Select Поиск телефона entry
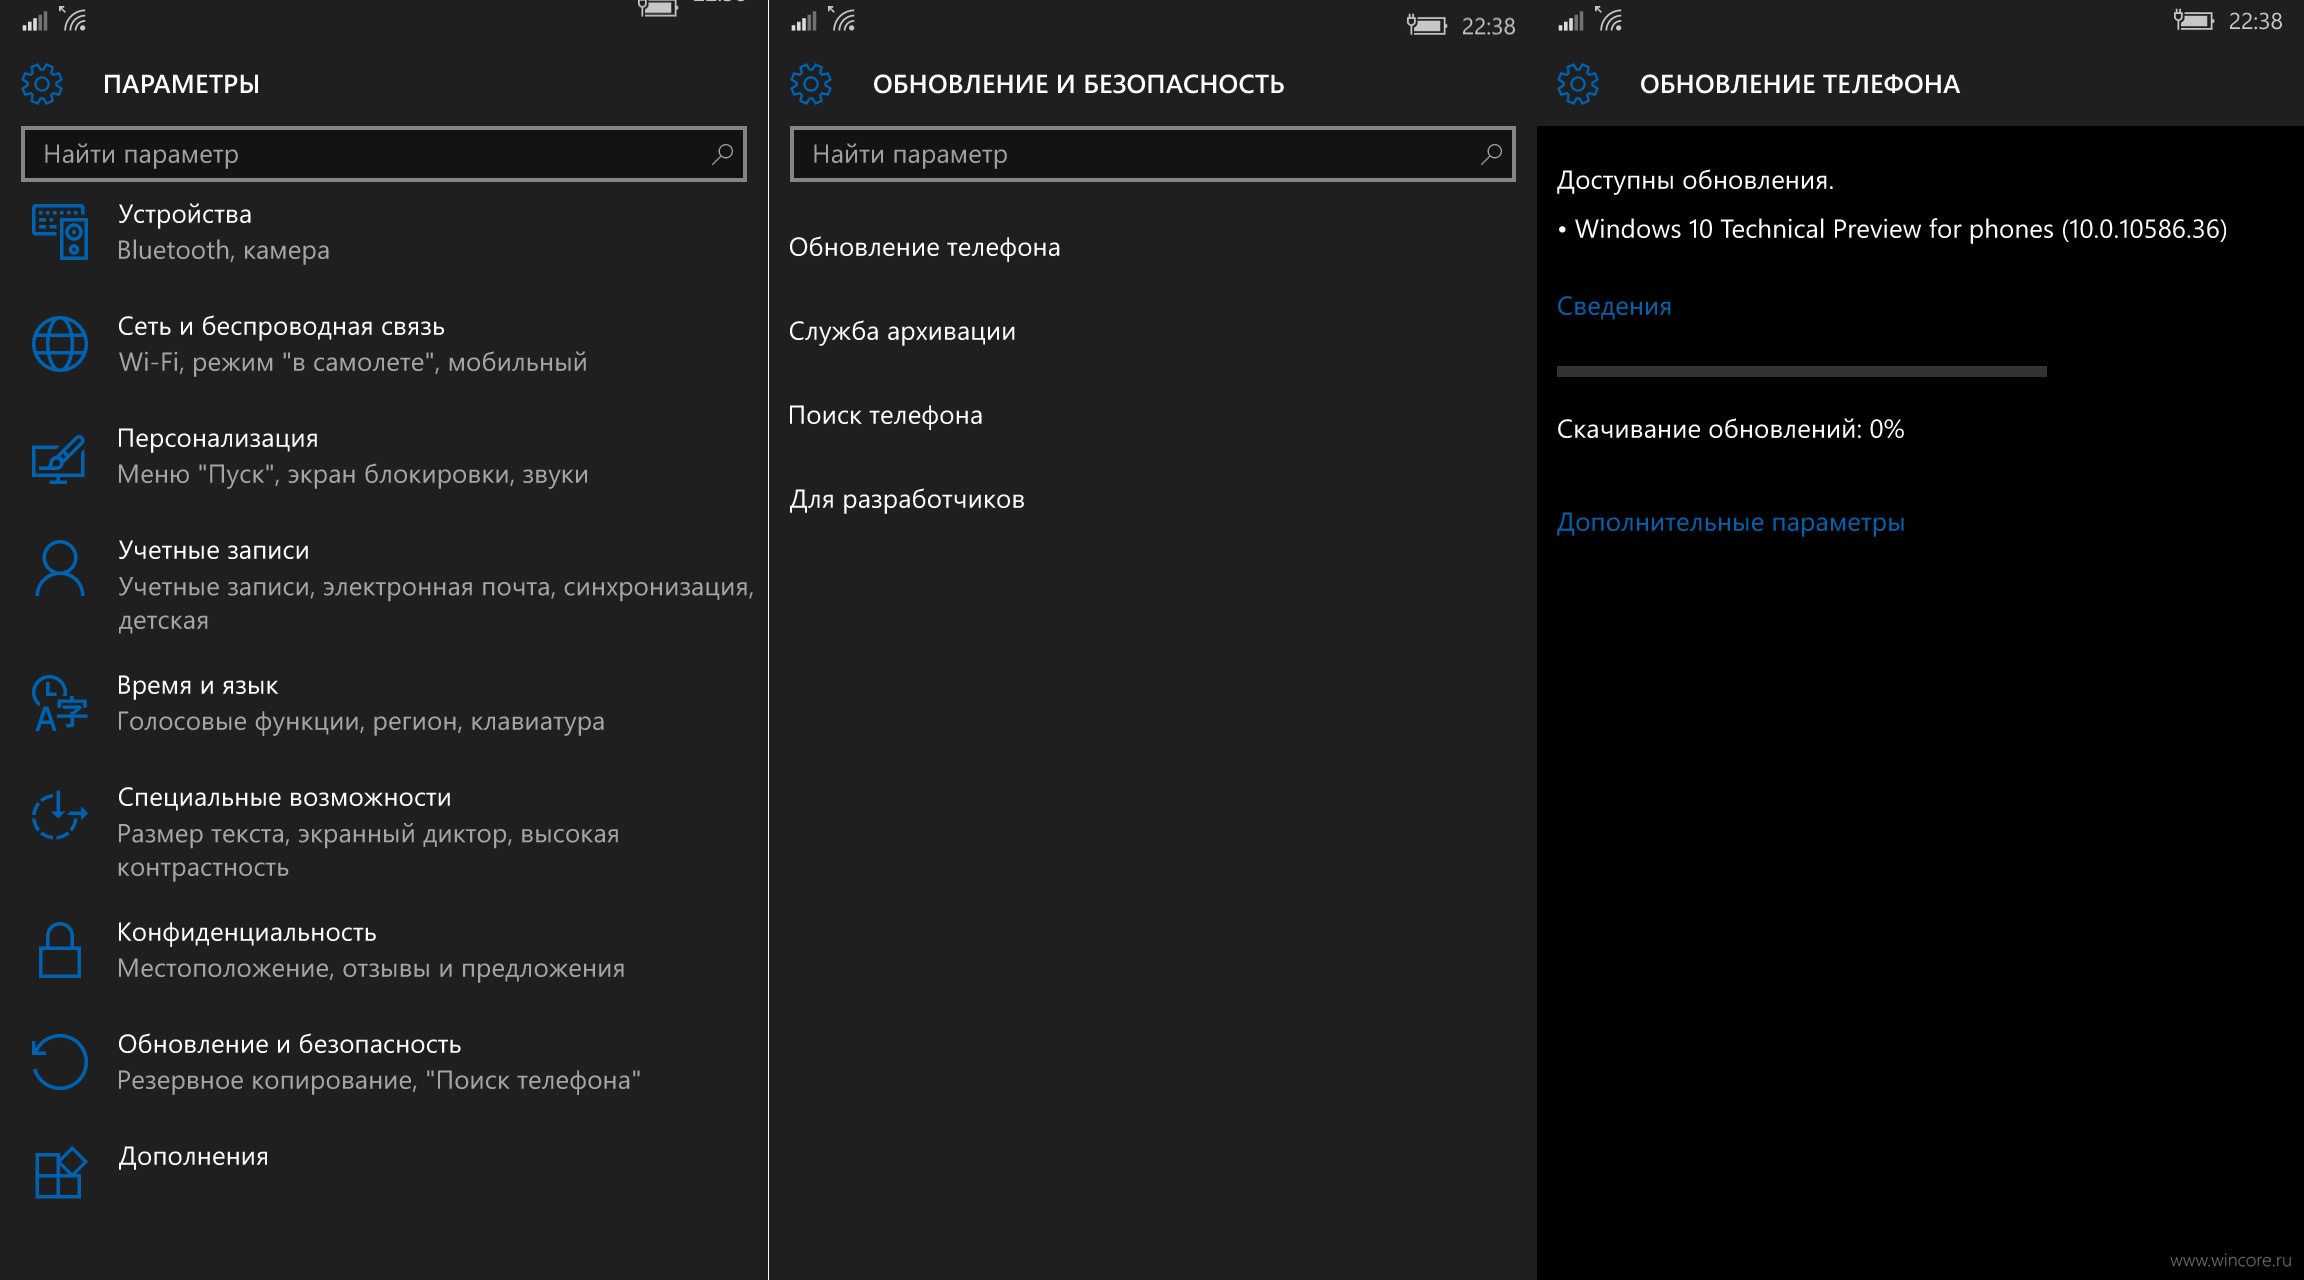Image resolution: width=2304 pixels, height=1280 pixels. [x=885, y=415]
